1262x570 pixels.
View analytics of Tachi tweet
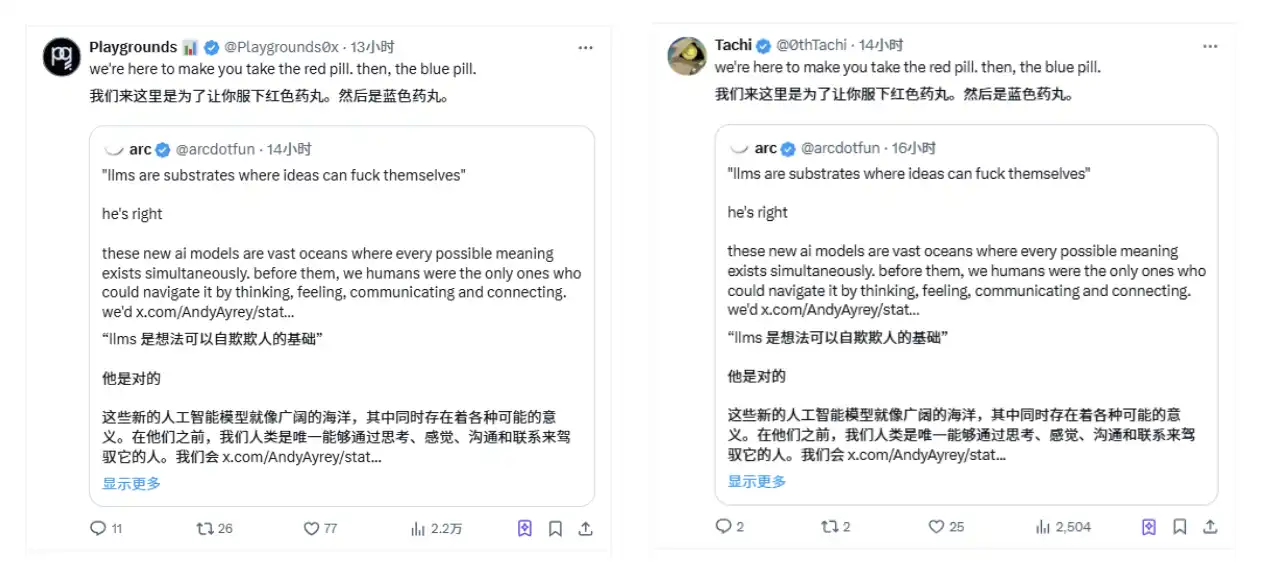coord(1043,526)
